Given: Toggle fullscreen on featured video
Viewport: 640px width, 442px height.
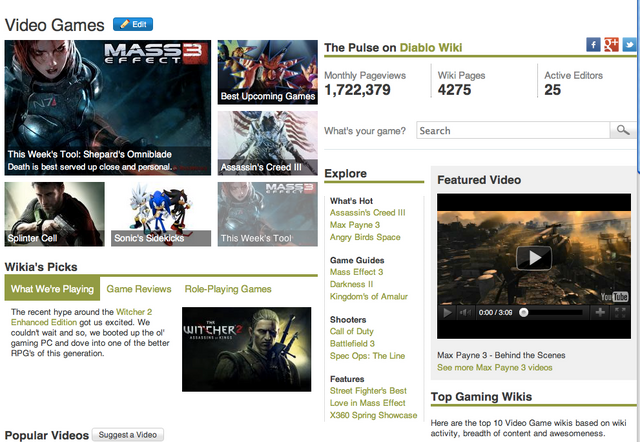Looking at the screenshot, I should tap(620, 313).
